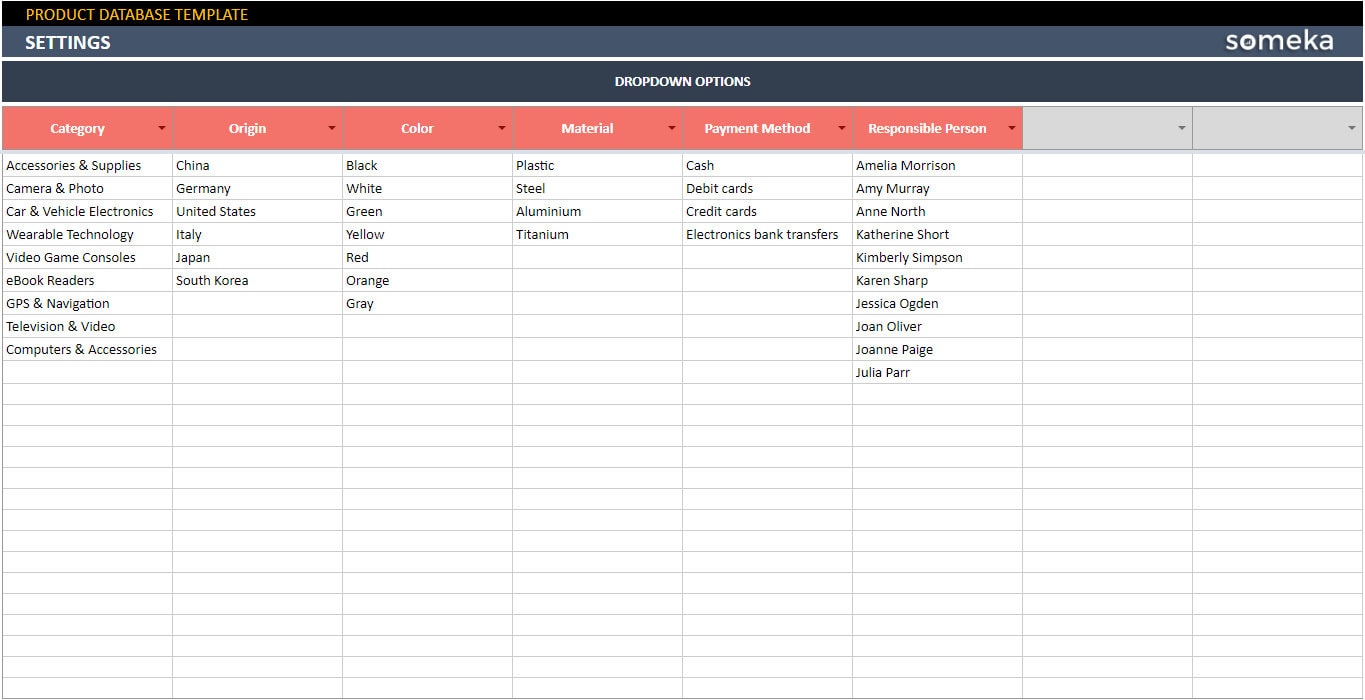Screen dimensions: 1365x700
Task: Click the PRODUCT DATABASE TEMPLATE title
Action: [136, 14]
